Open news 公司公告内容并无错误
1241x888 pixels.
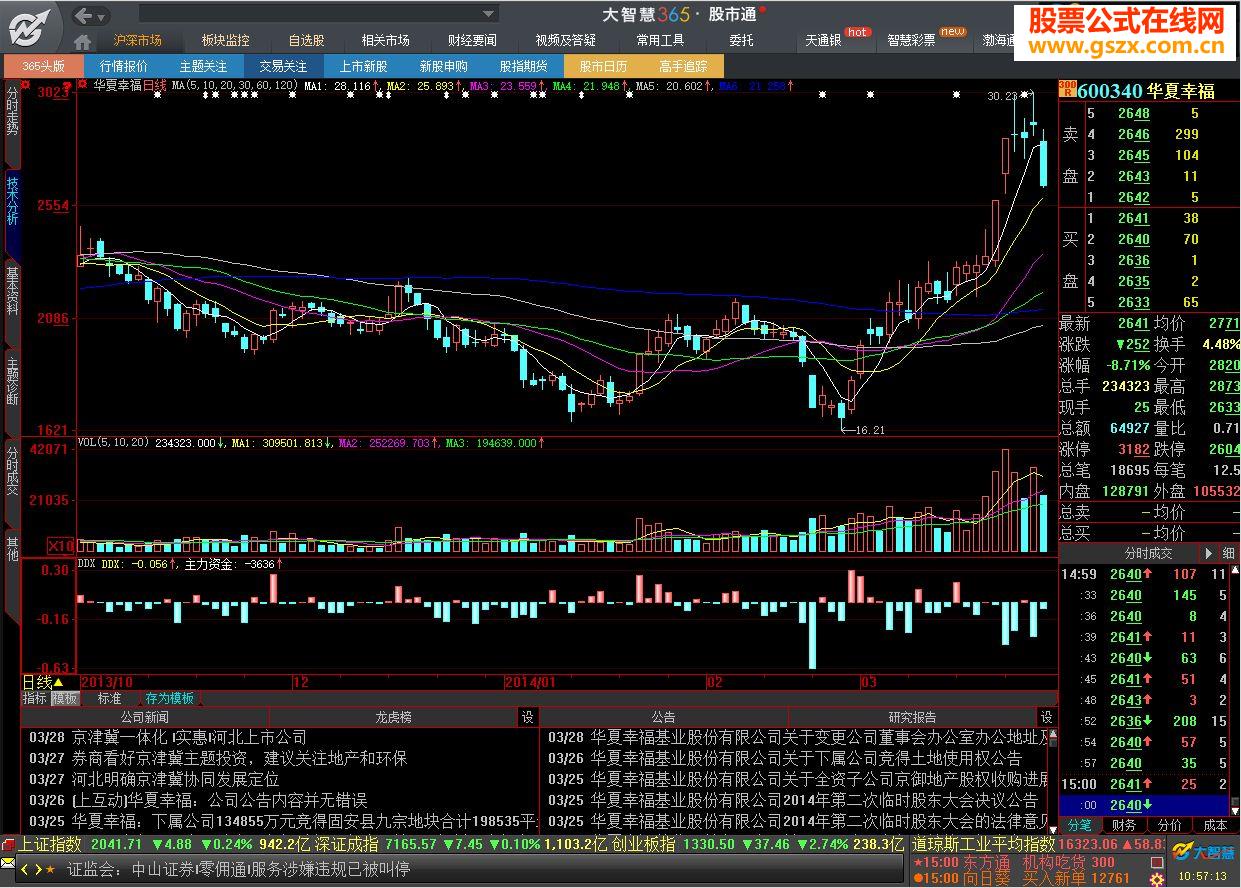(x=219, y=800)
